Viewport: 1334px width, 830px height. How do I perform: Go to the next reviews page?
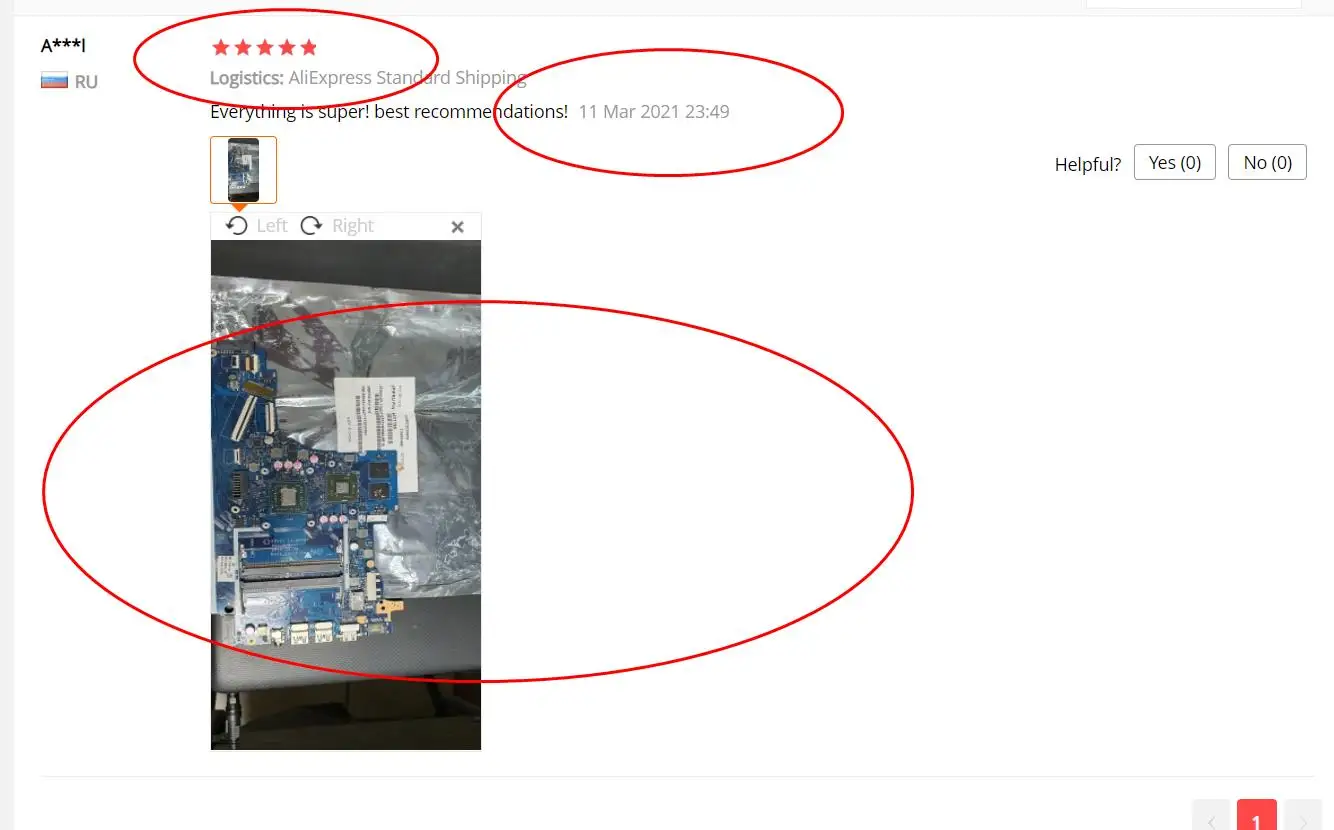(1303, 815)
